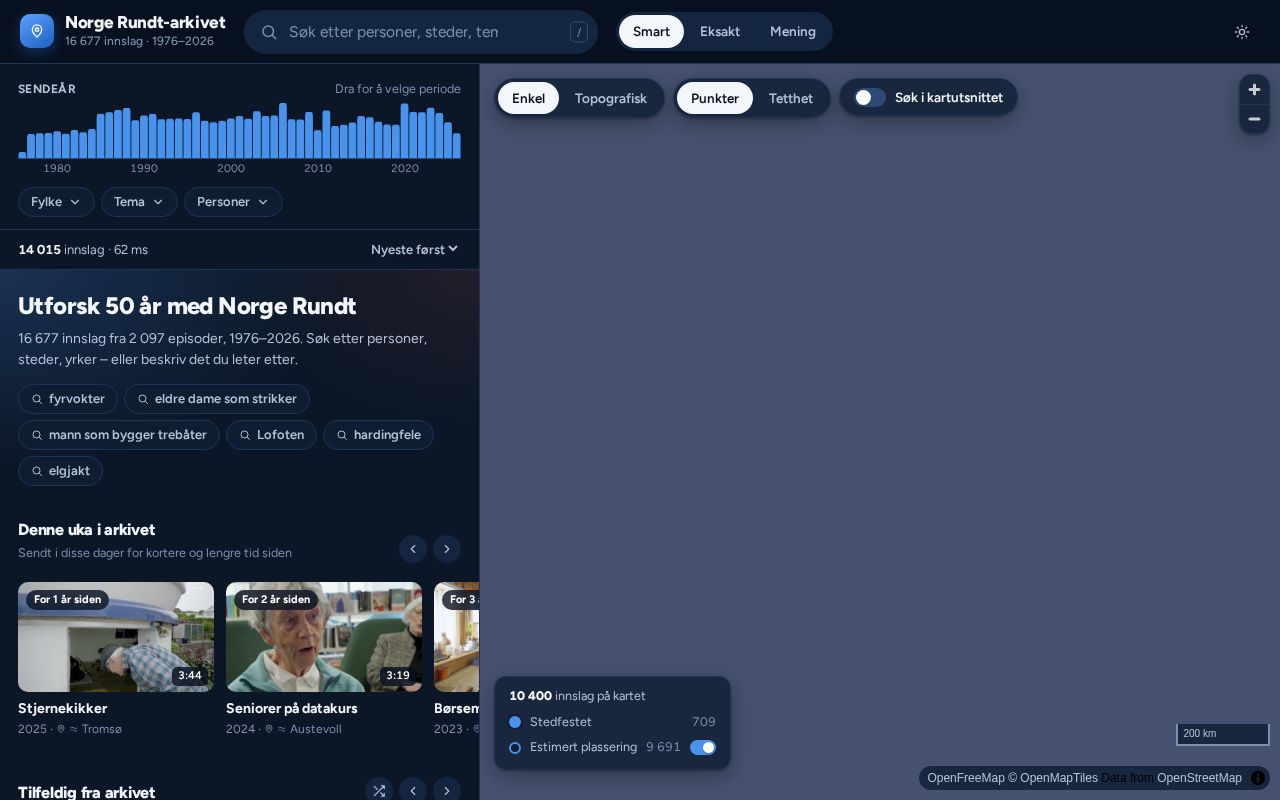Click the year histogram bar above 2020
Screen dimensions: 1280x800
pyautogui.click(x=405, y=131)
